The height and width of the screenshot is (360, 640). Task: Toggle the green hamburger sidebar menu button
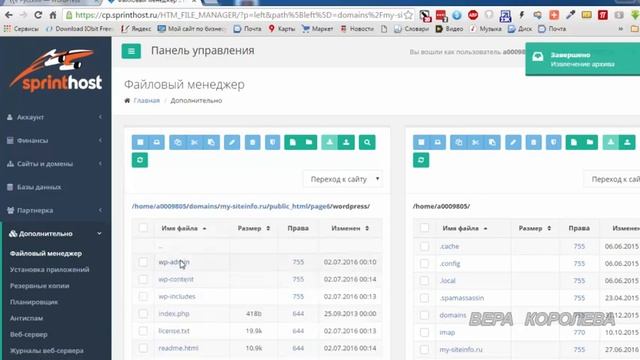(131, 51)
